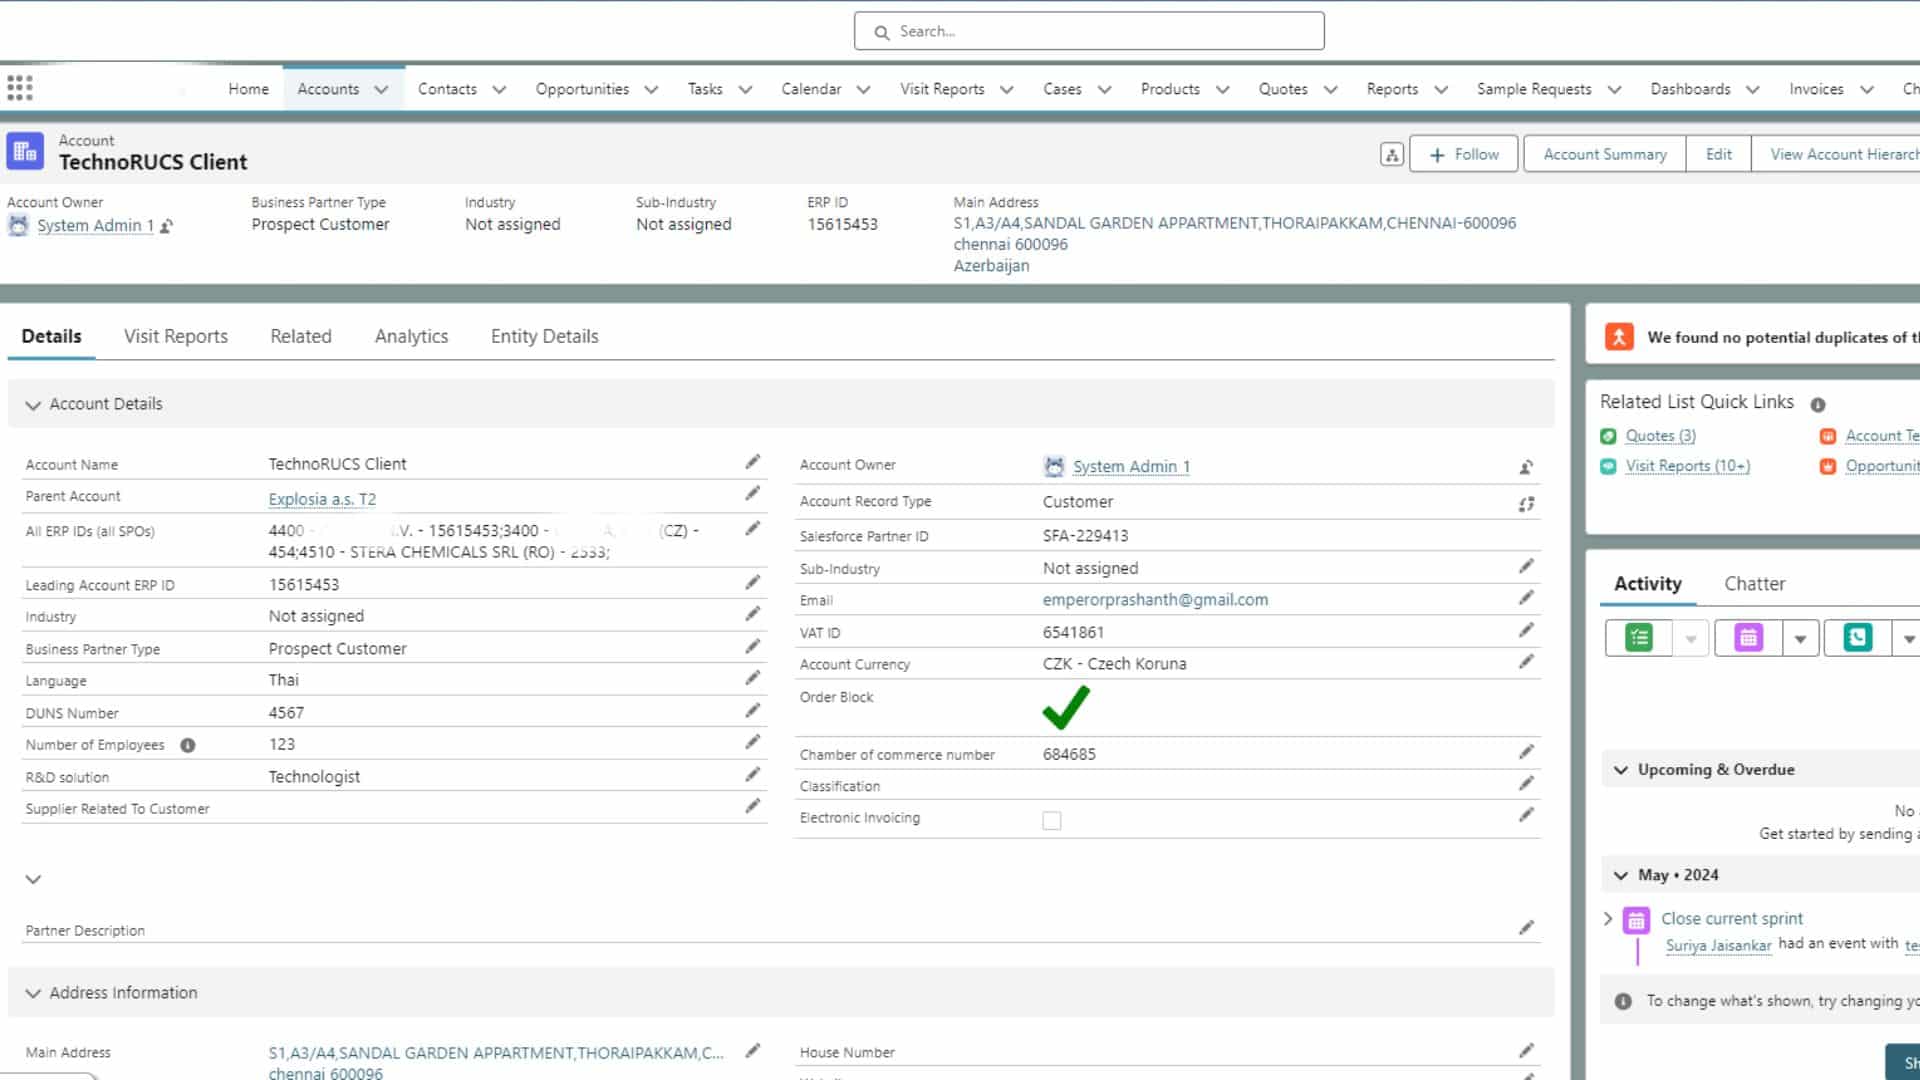
Task: Click in the global Search field
Action: tap(1089, 31)
